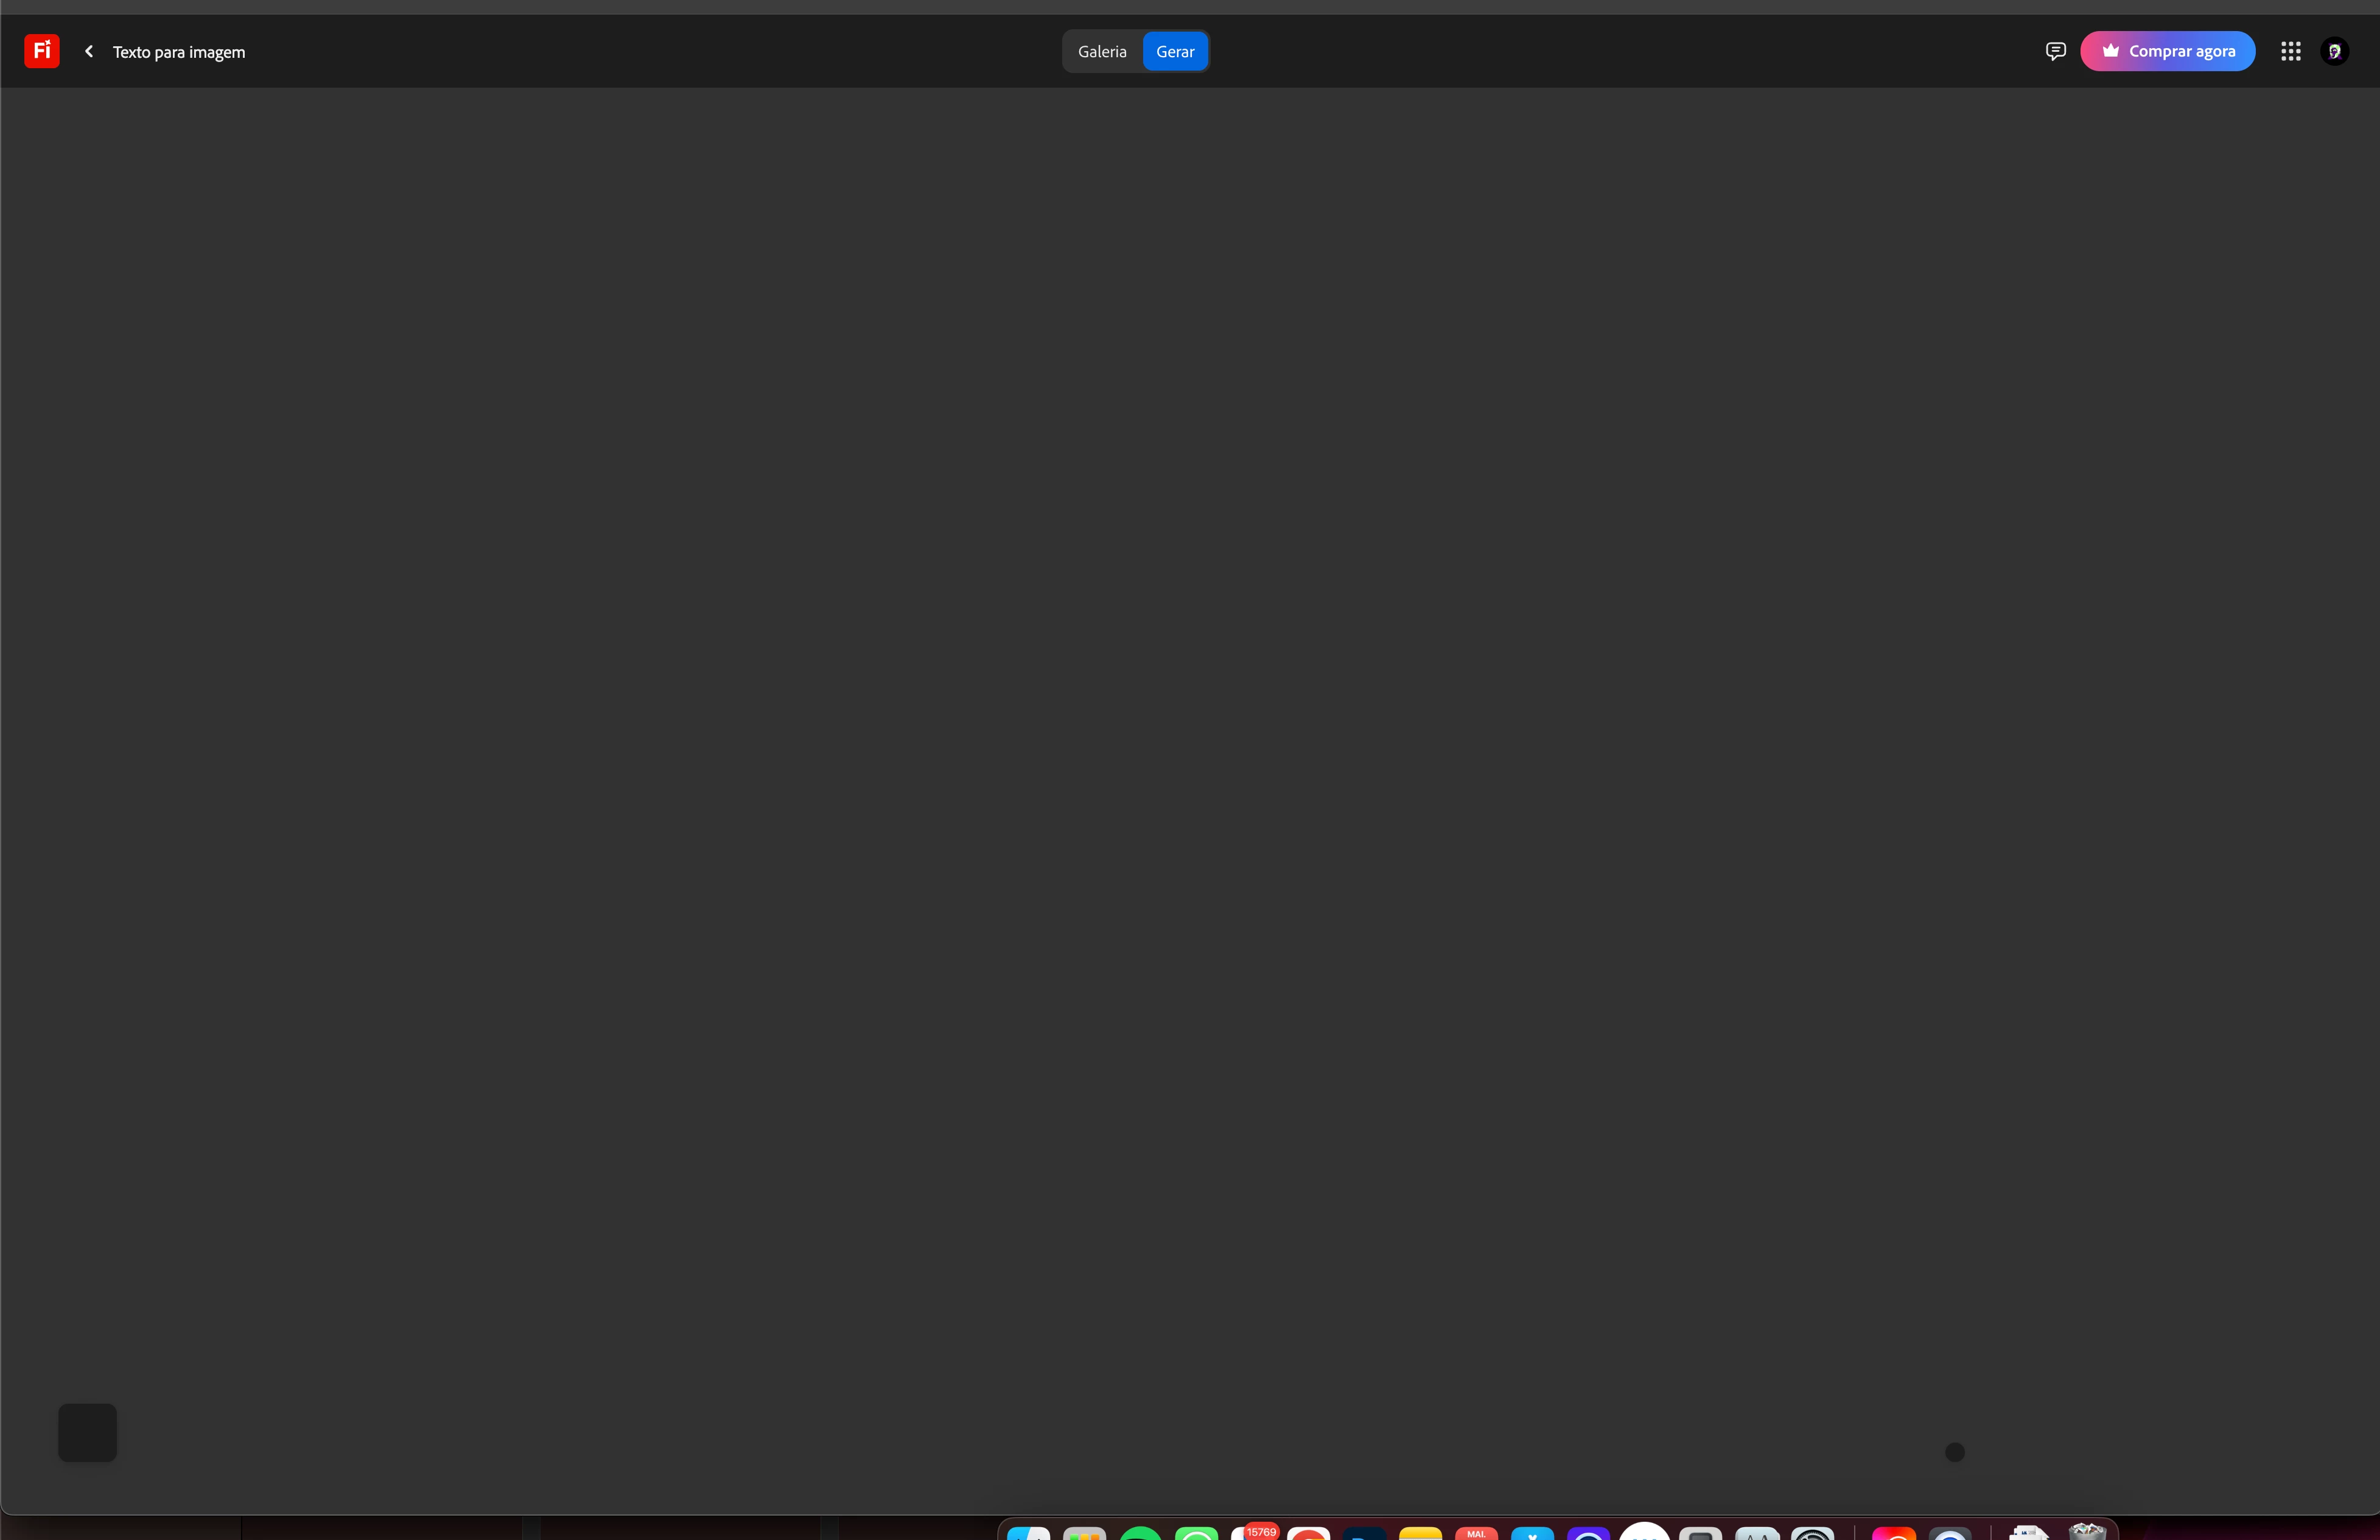Open the Trash in the dock
This screenshot has height=1540, width=2380.
(x=2087, y=1531)
